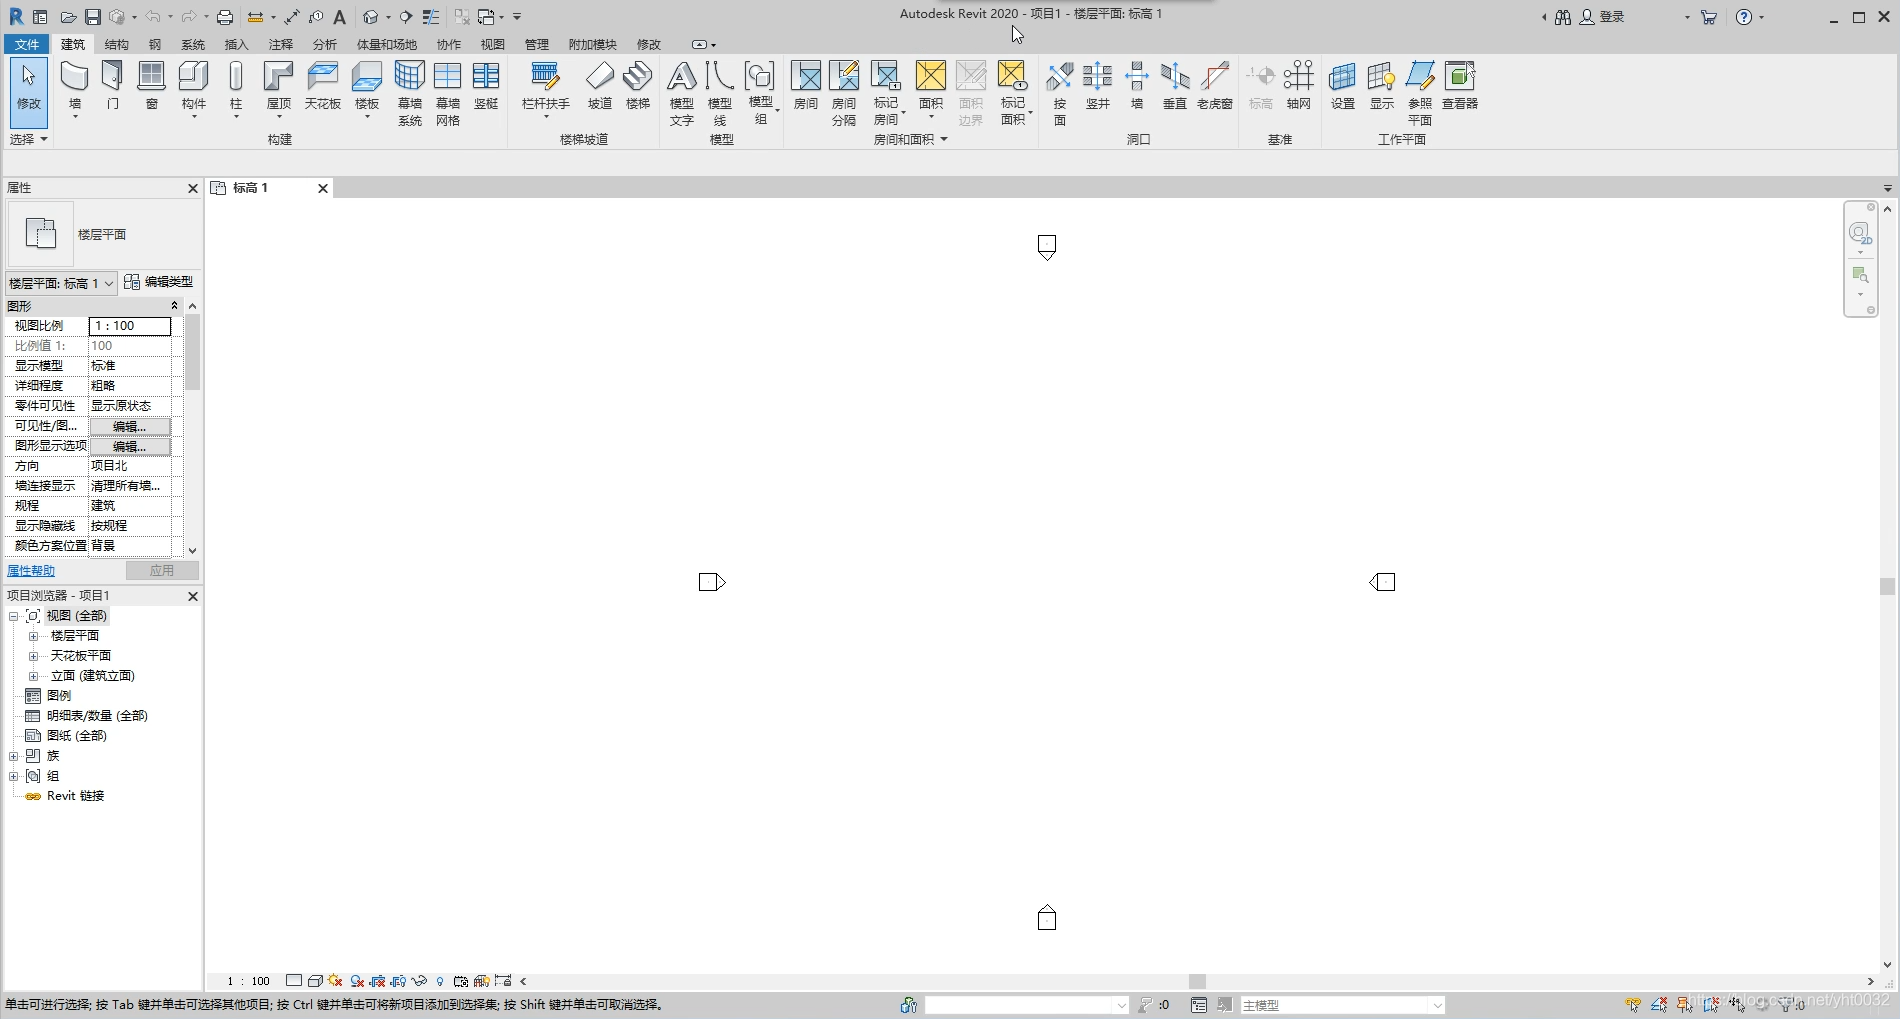
Task: Toggle select pinned elements in status bar
Action: coord(1685,1005)
